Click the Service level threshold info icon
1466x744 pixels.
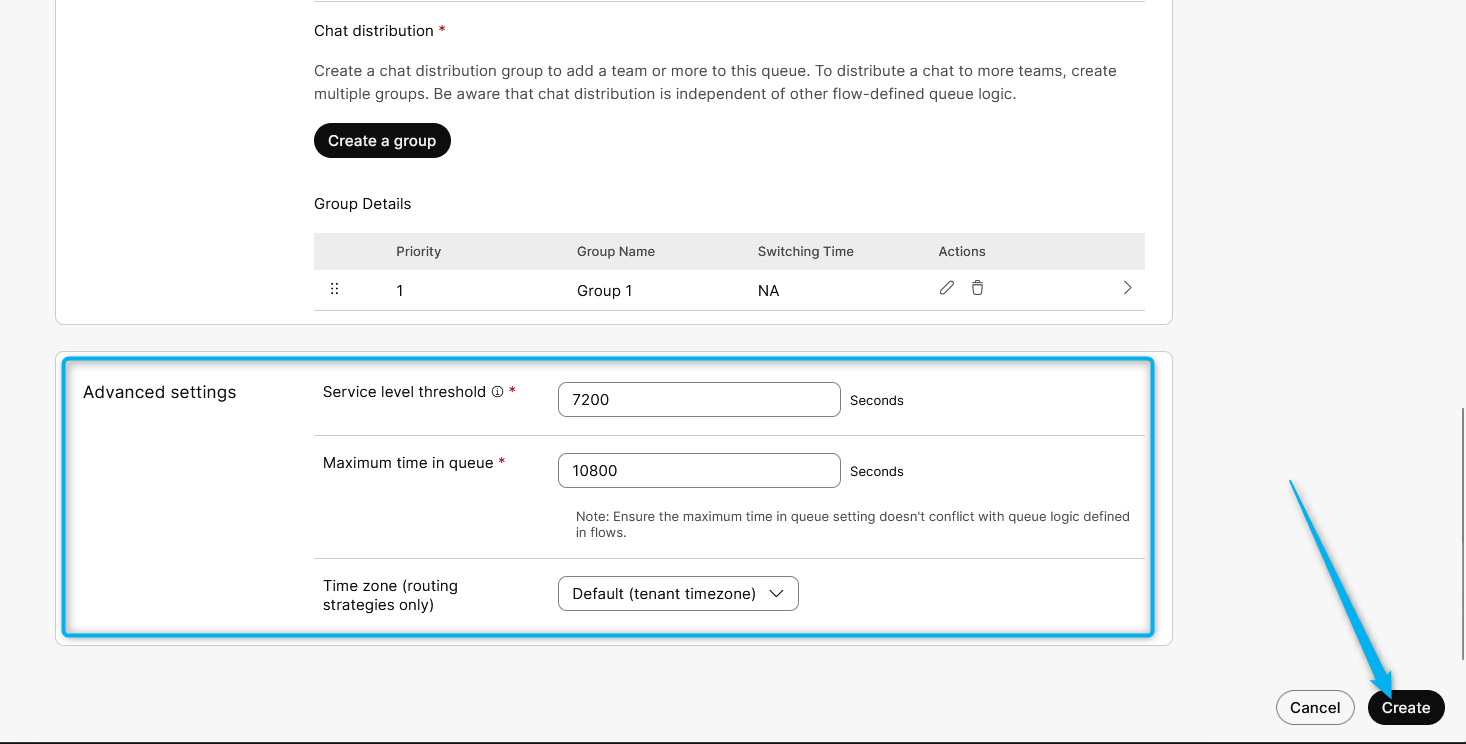(x=497, y=392)
